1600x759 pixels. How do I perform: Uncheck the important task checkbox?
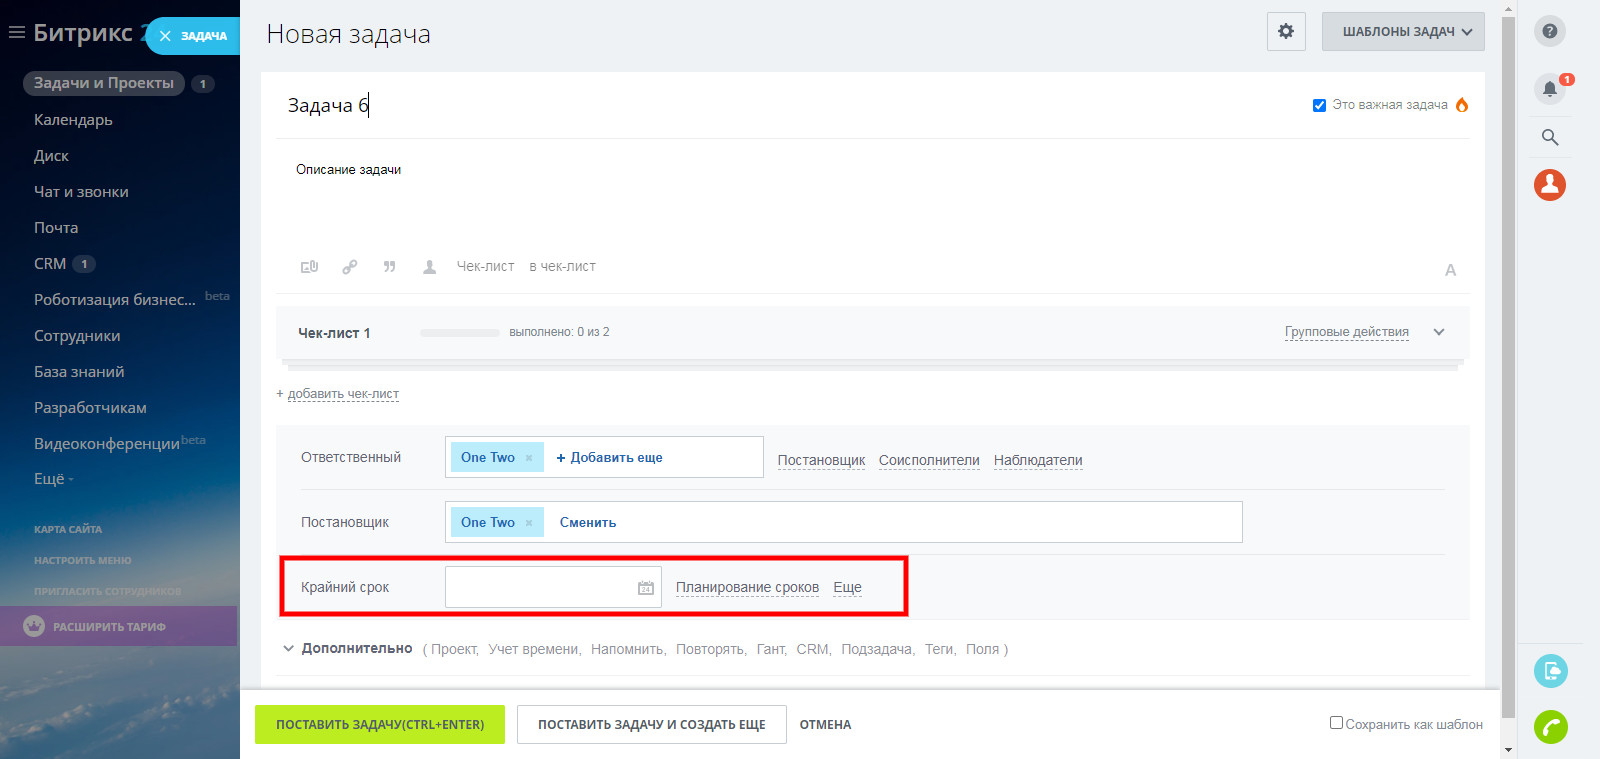(1319, 105)
